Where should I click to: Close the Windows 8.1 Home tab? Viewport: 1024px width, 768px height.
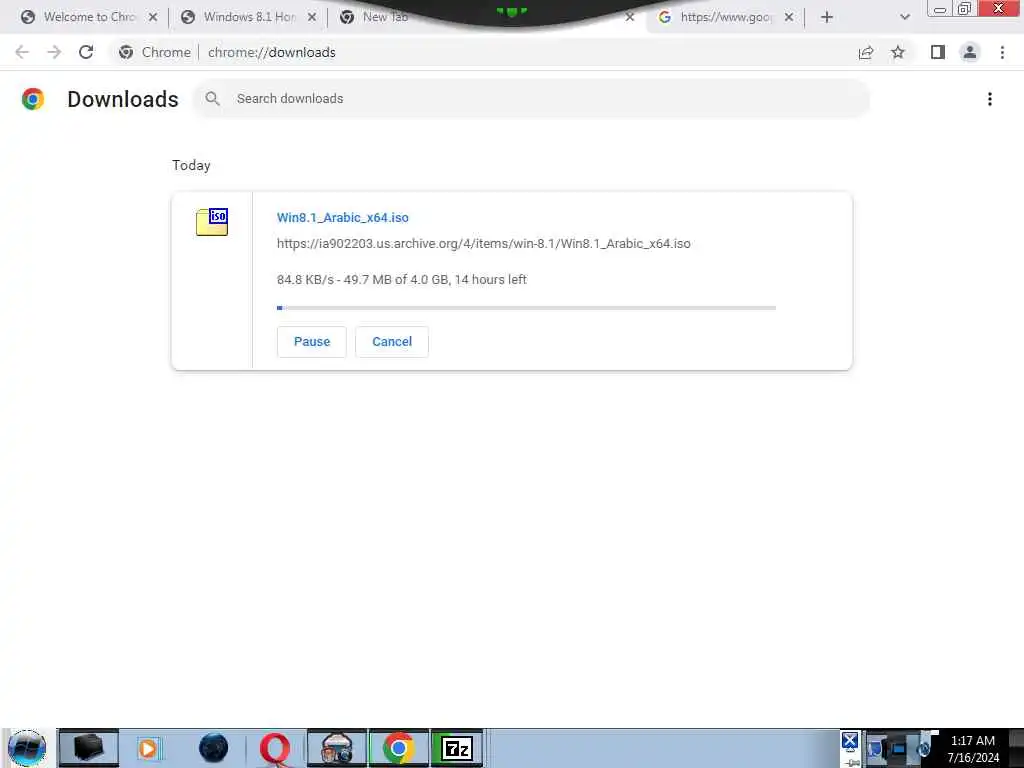(312, 17)
